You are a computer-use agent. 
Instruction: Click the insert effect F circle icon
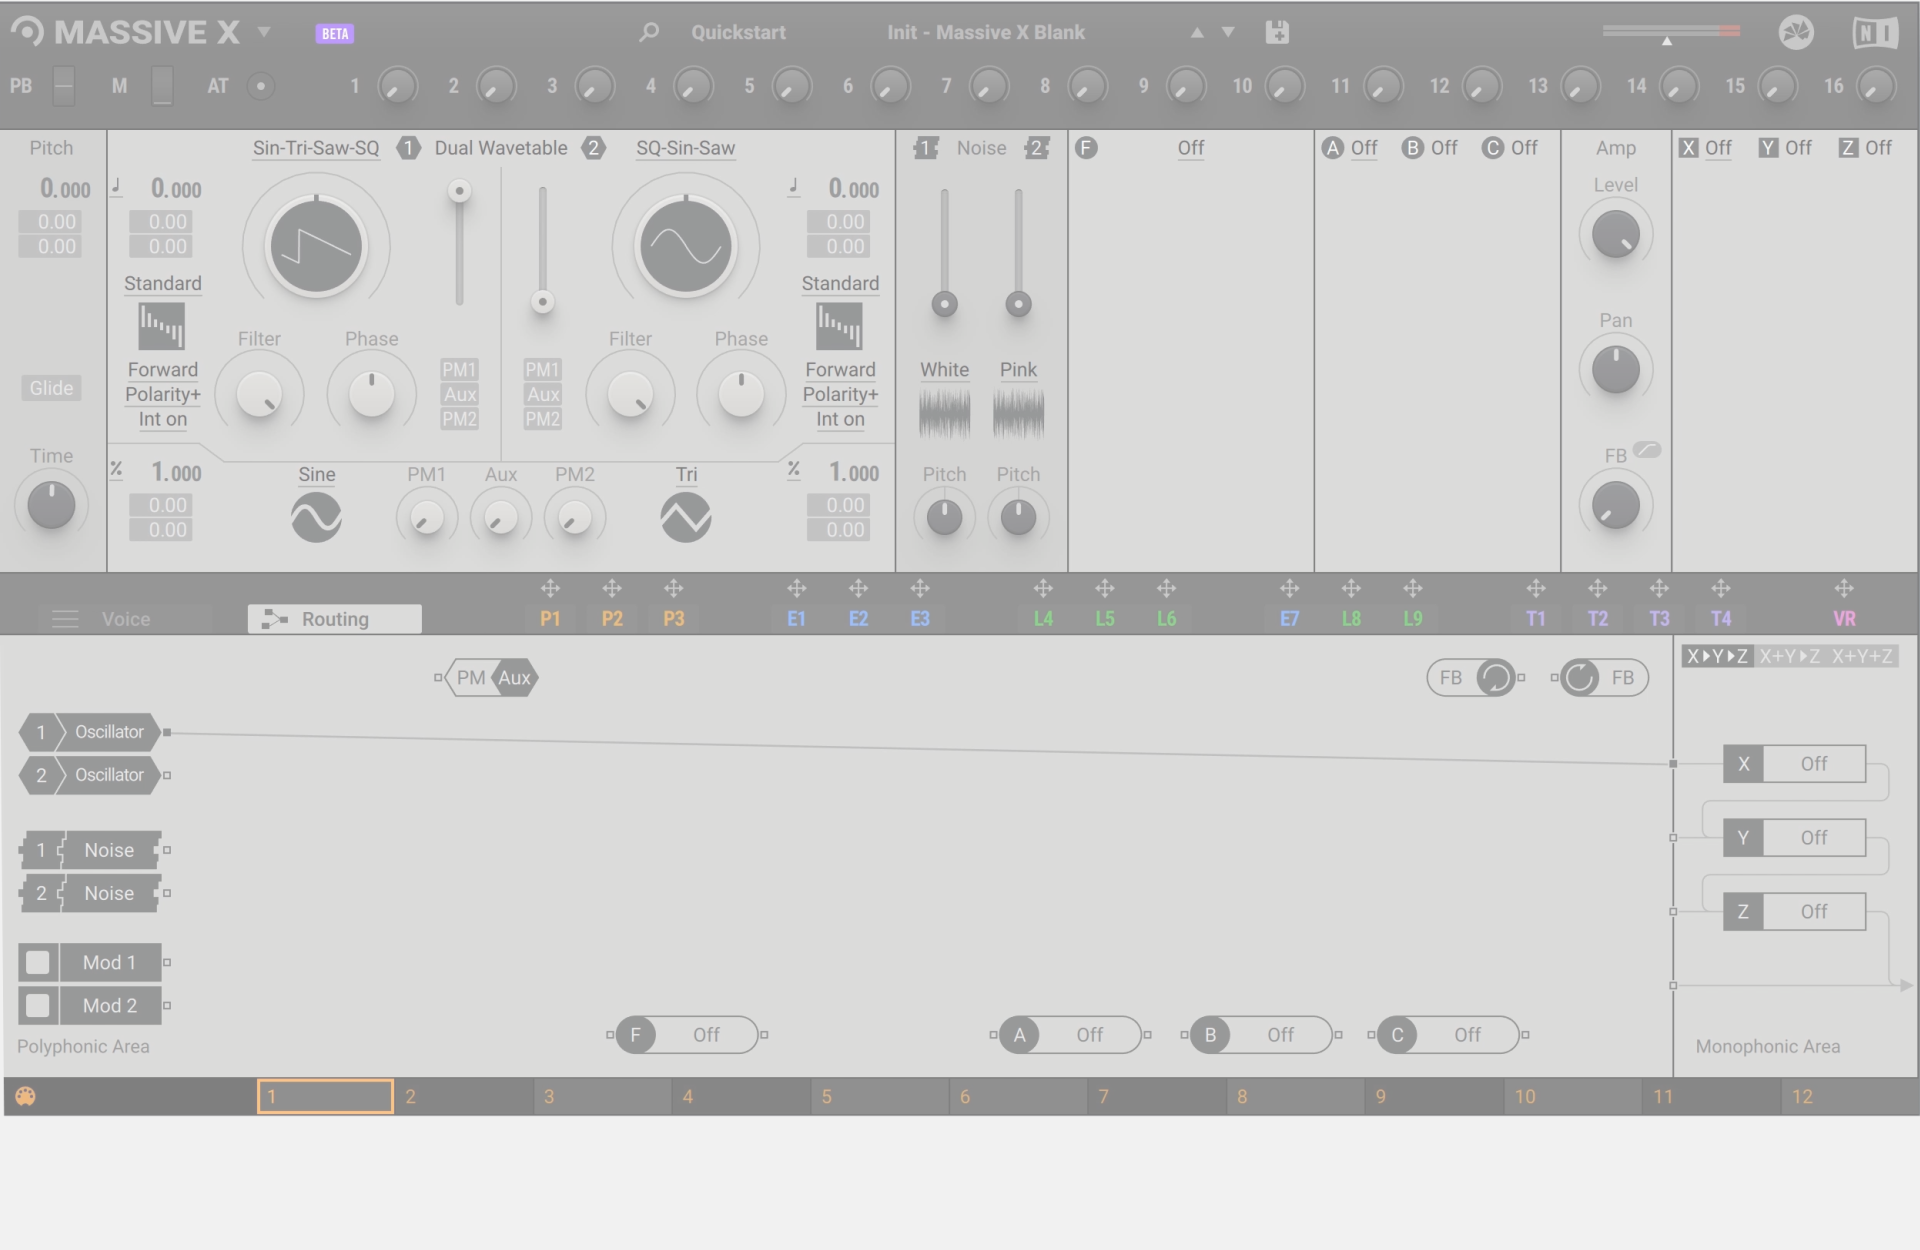point(1086,148)
